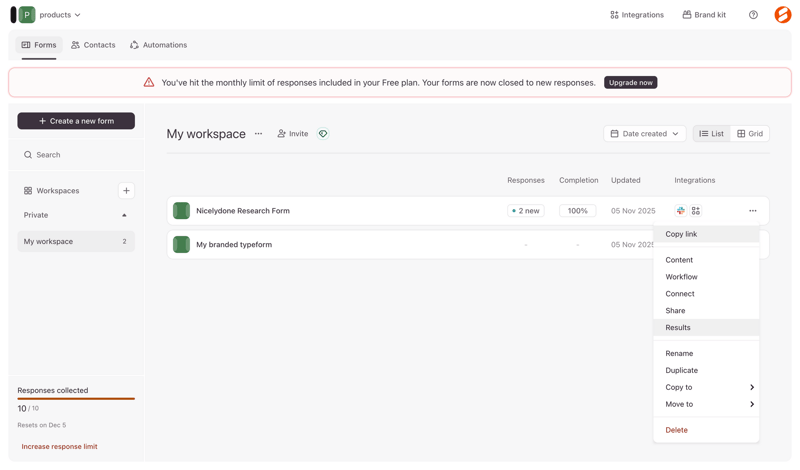Viewport: 800px width, 470px height.
Task: Click the Upgrade now button
Action: coord(630,83)
